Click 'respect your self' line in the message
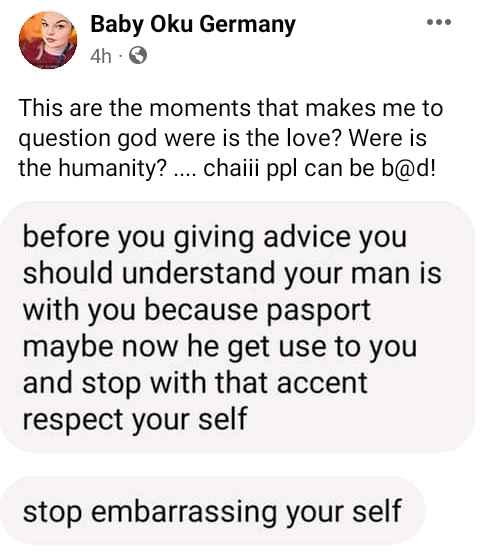This screenshot has height=554, width=480. (x=135, y=420)
